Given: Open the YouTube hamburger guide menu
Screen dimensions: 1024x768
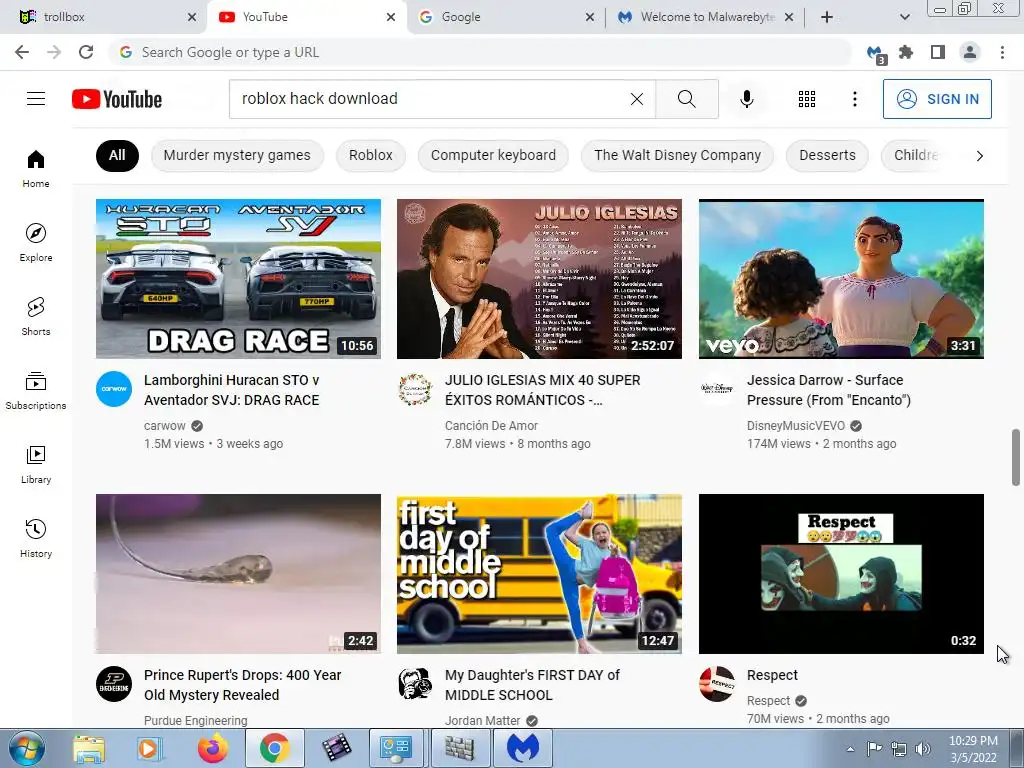Looking at the screenshot, I should tap(36, 99).
